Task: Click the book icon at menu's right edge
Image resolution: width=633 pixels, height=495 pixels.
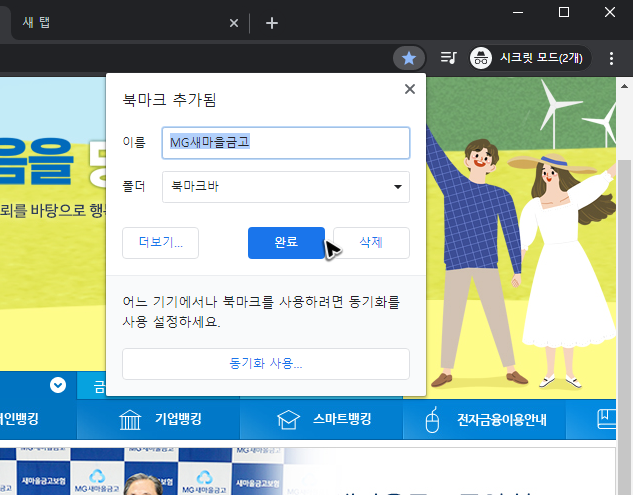Action: point(606,419)
